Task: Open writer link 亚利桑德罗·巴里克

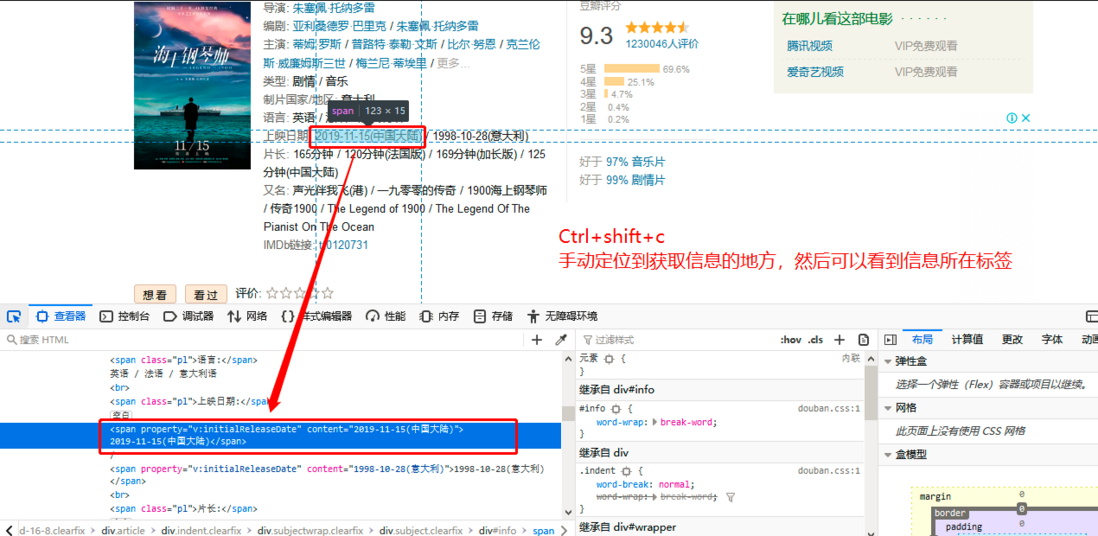Action: pyautogui.click(x=341, y=26)
